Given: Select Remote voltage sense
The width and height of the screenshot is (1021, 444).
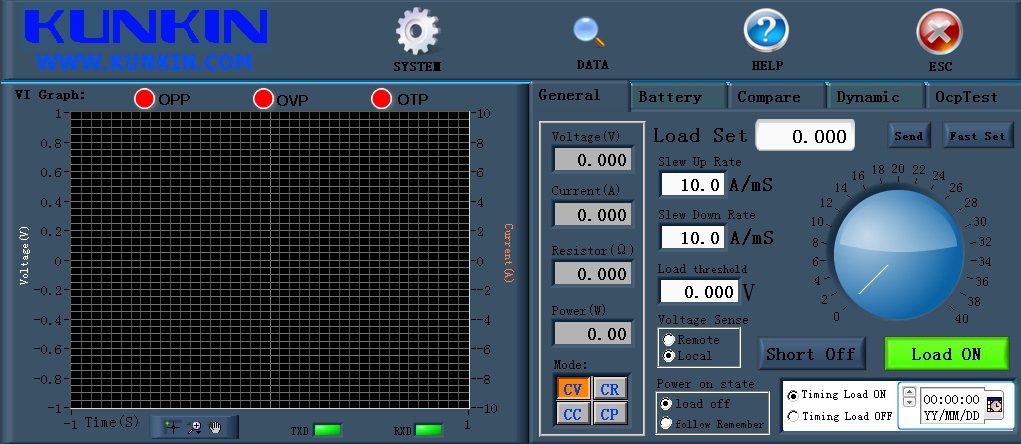Looking at the screenshot, I should (x=669, y=341).
